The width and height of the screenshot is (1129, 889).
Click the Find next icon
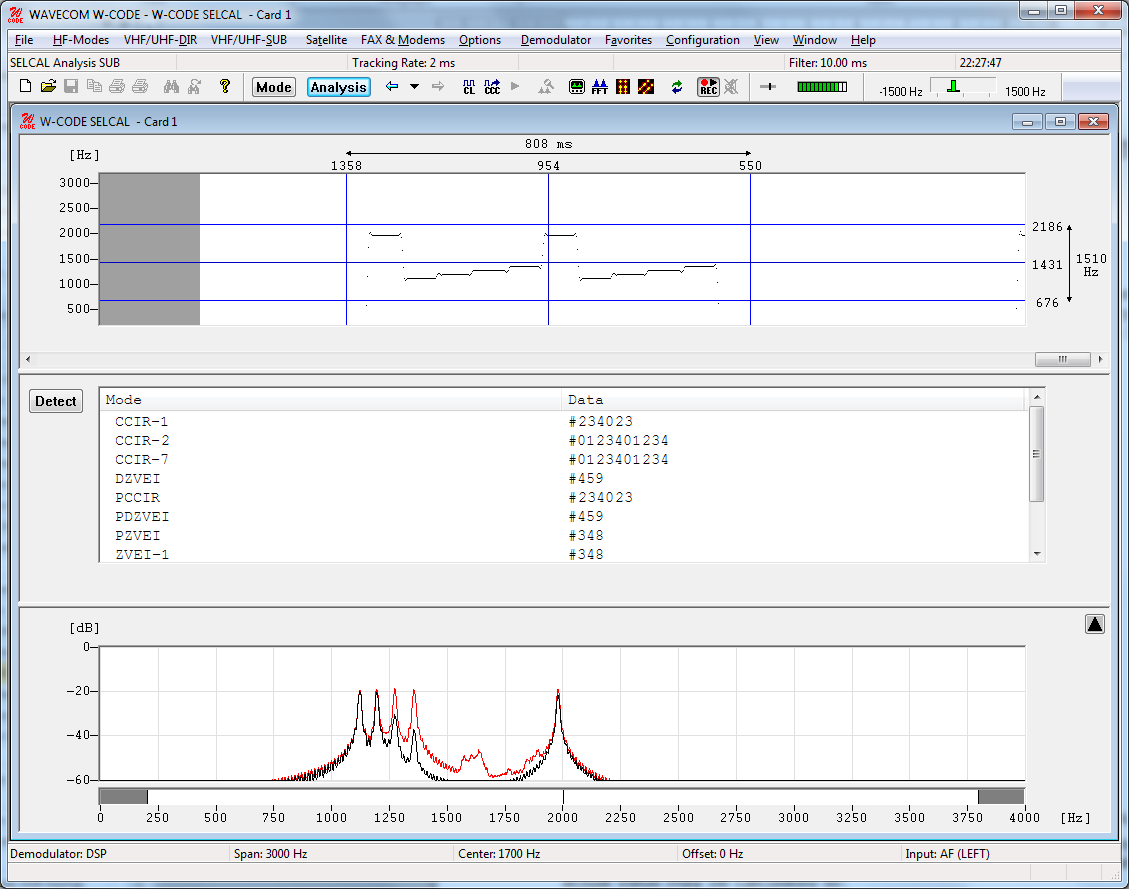click(194, 86)
